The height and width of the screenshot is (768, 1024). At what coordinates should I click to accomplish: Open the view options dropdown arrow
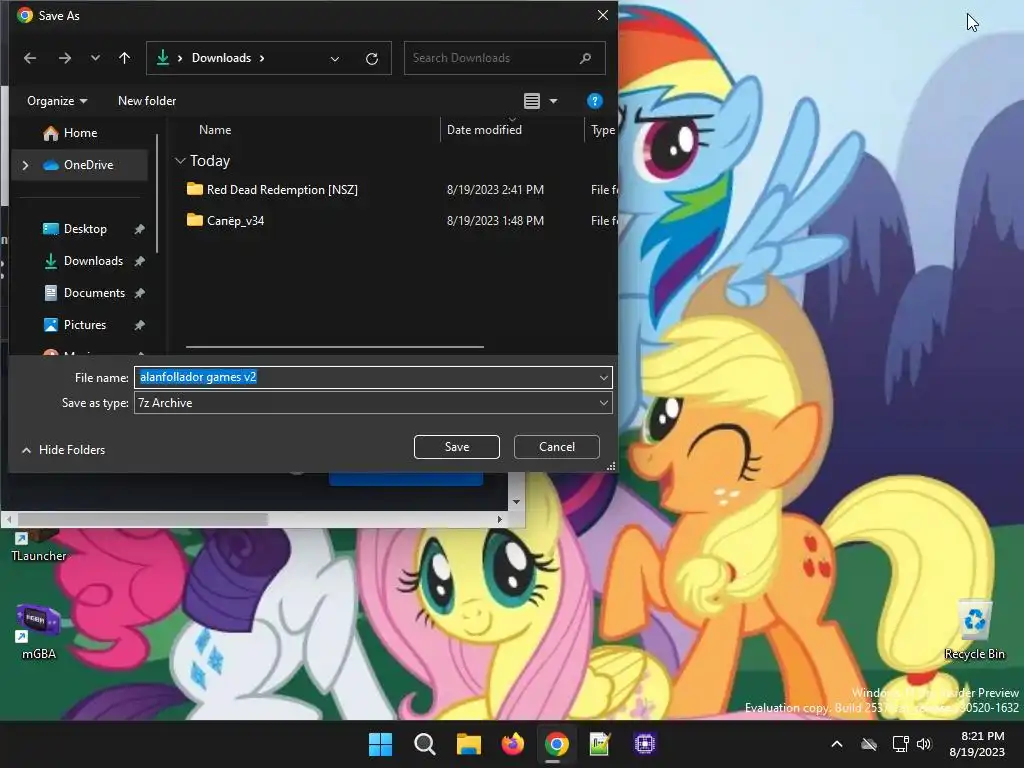click(554, 101)
